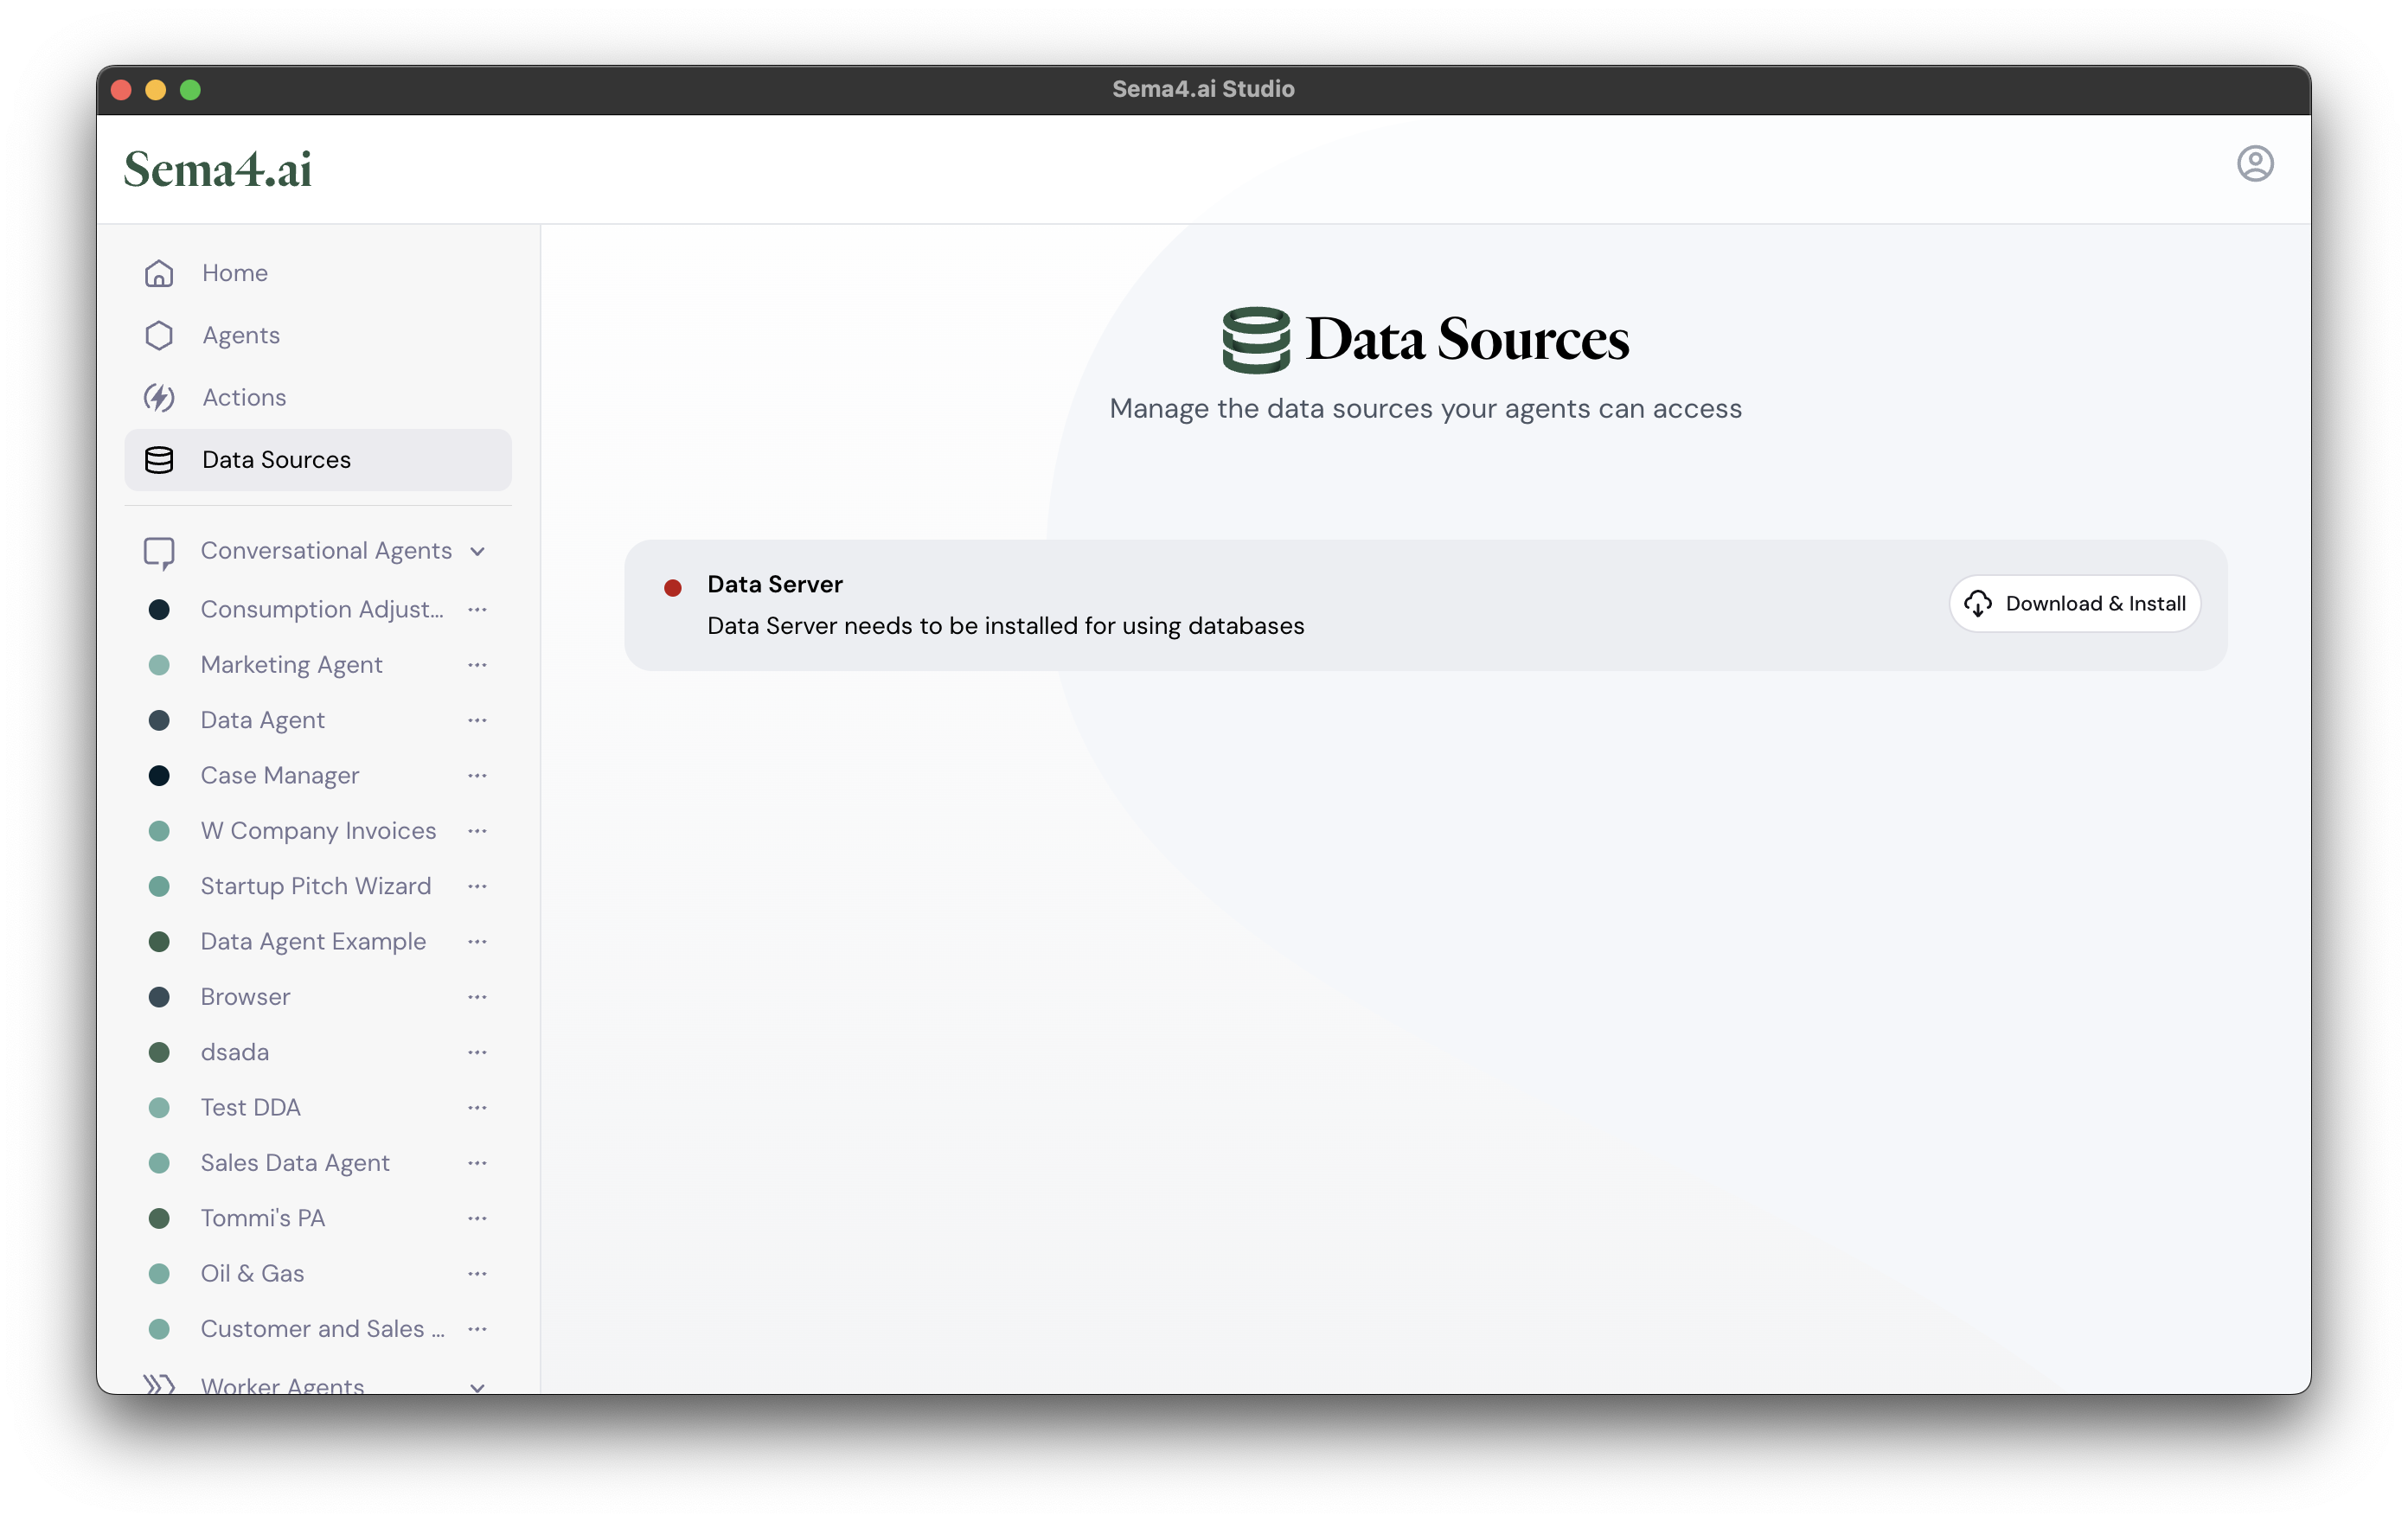Open Customer and Sales agent
This screenshot has width=2408, height=1522.
[322, 1329]
